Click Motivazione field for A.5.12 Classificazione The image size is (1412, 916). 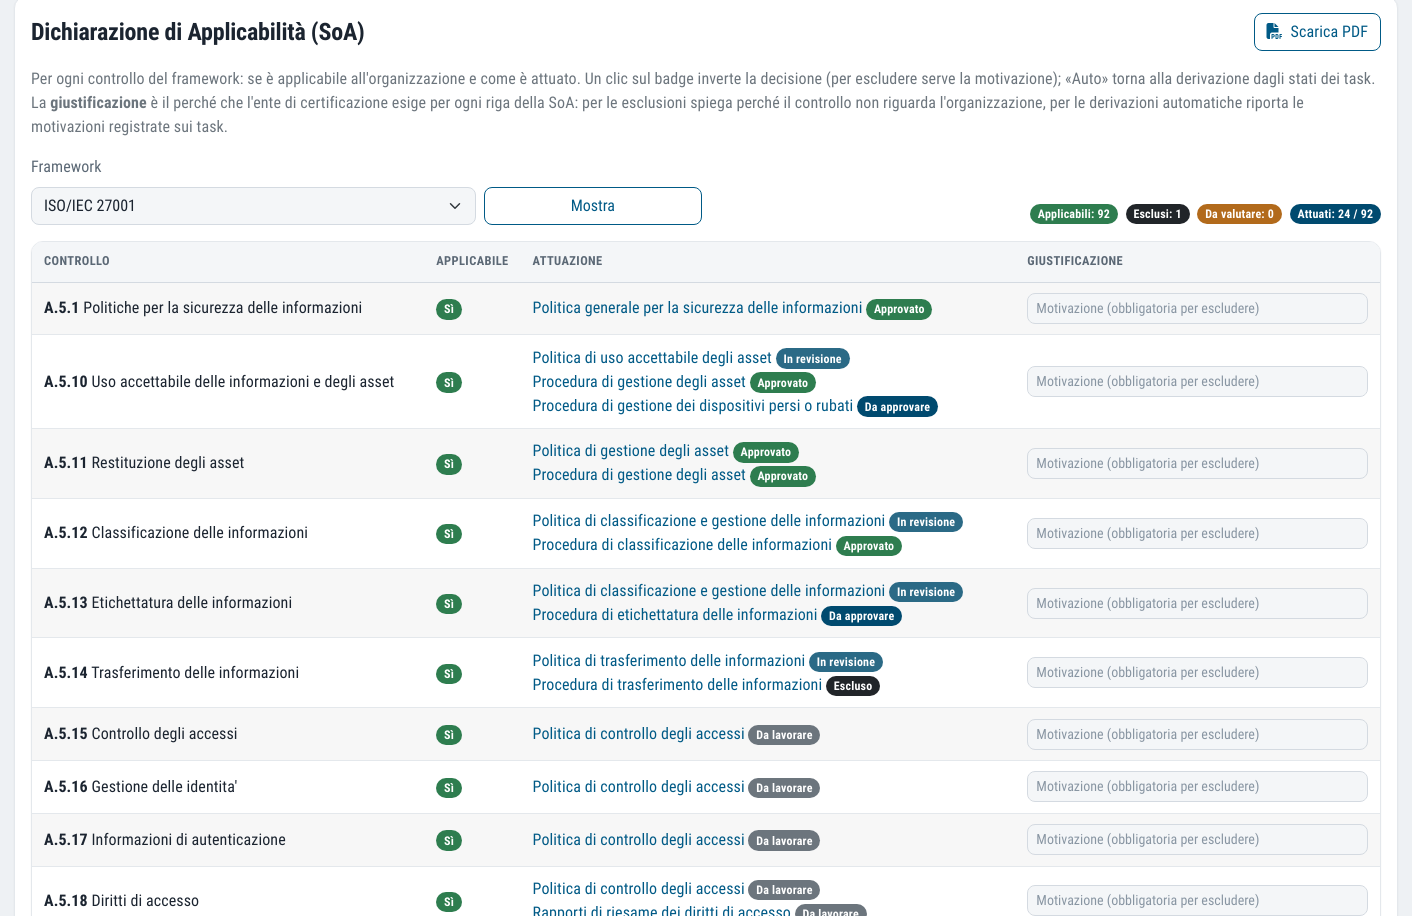[x=1197, y=534]
